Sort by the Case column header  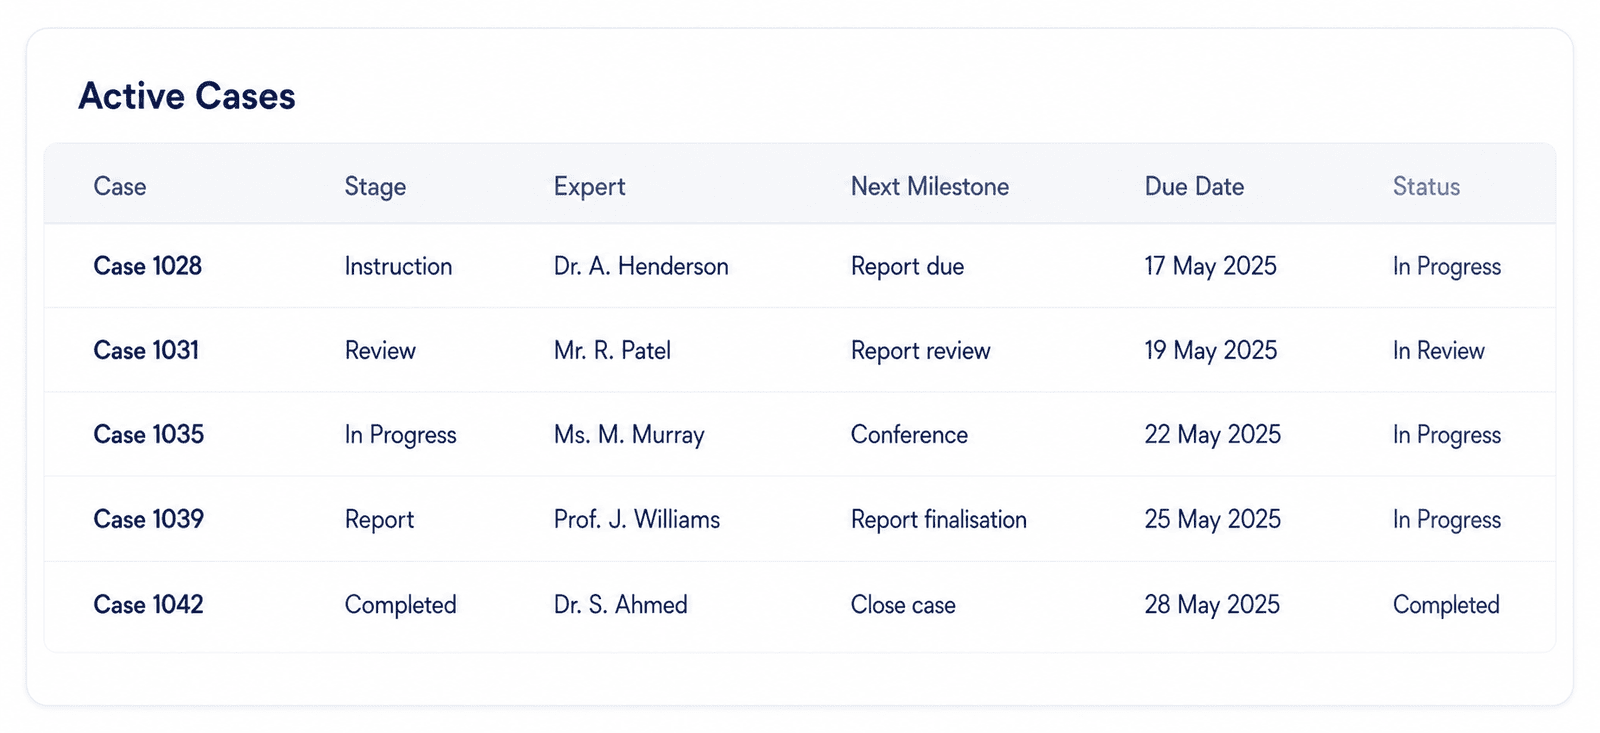pyautogui.click(x=120, y=186)
